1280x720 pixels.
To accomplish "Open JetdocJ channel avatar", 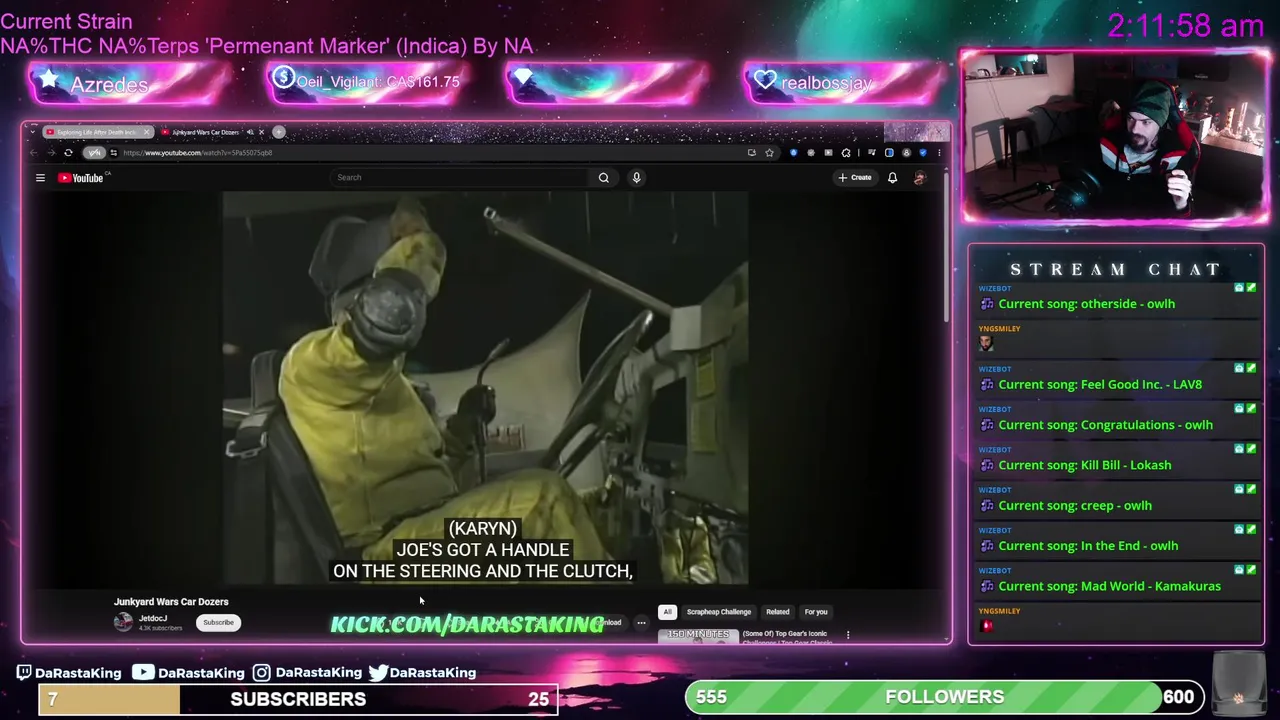I will pyautogui.click(x=123, y=621).
